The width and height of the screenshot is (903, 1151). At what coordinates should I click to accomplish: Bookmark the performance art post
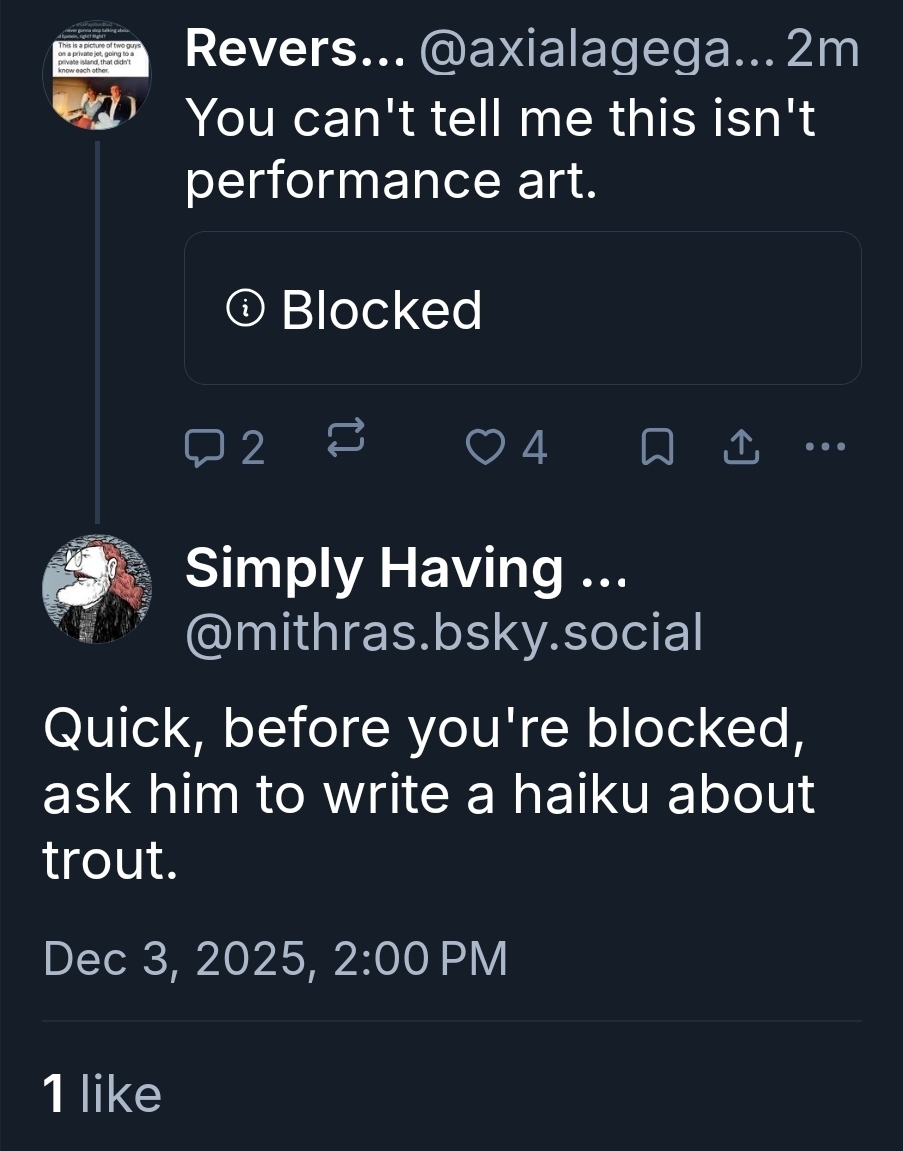pos(654,449)
